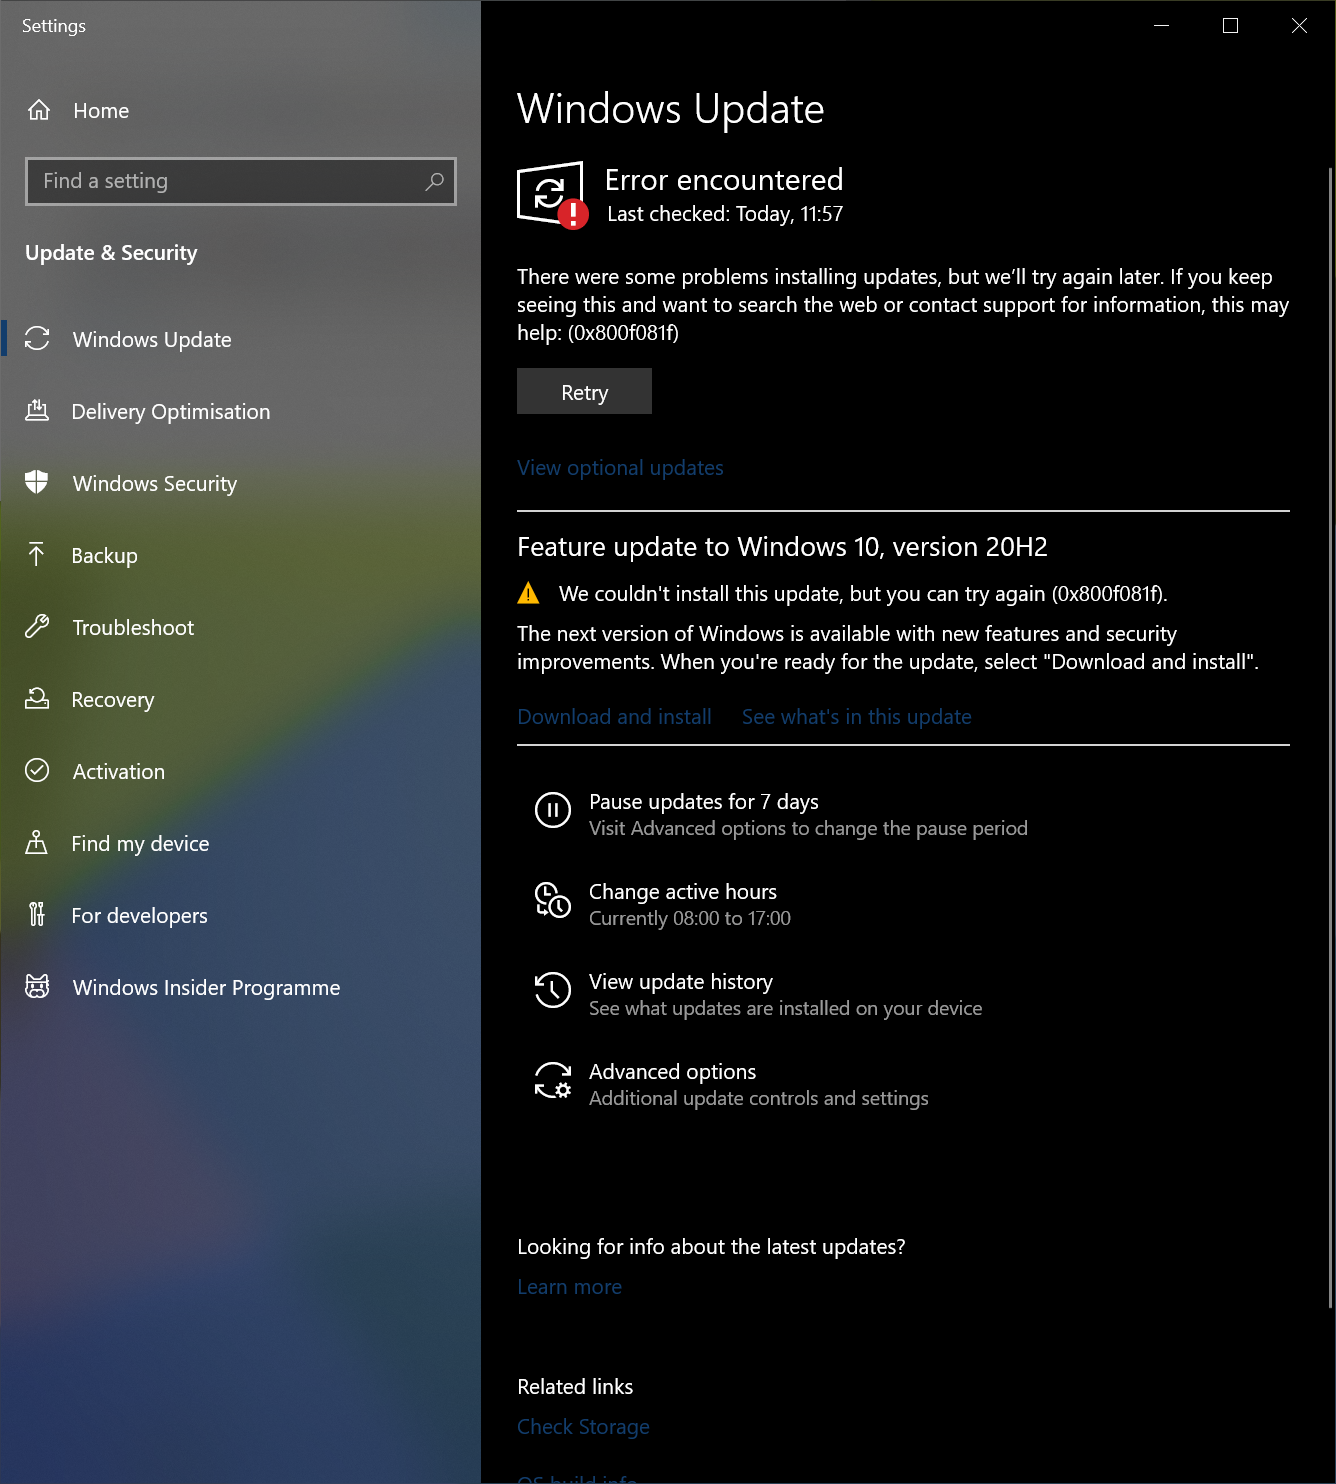
Task: Click the clock icon beside Change active hours
Action: 553,900
